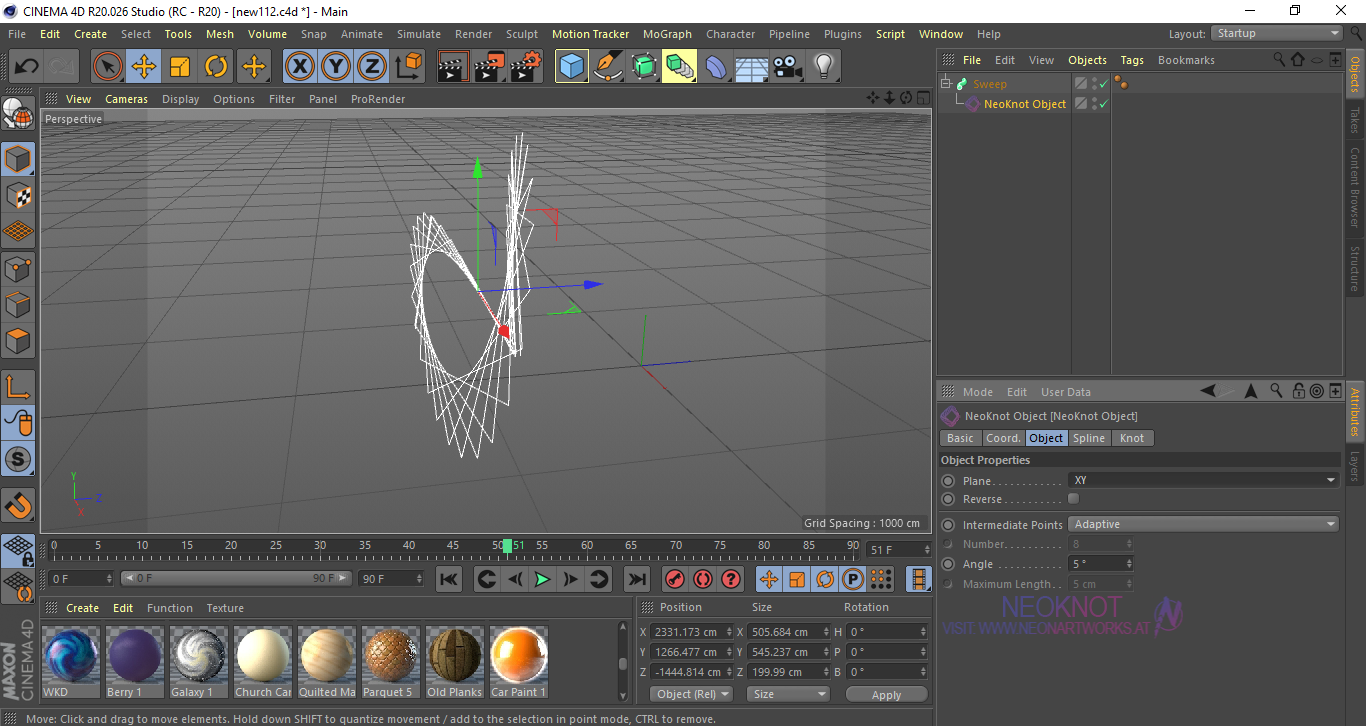1366x726 pixels.
Task: Collapse the Sweep object tree
Action: [946, 84]
